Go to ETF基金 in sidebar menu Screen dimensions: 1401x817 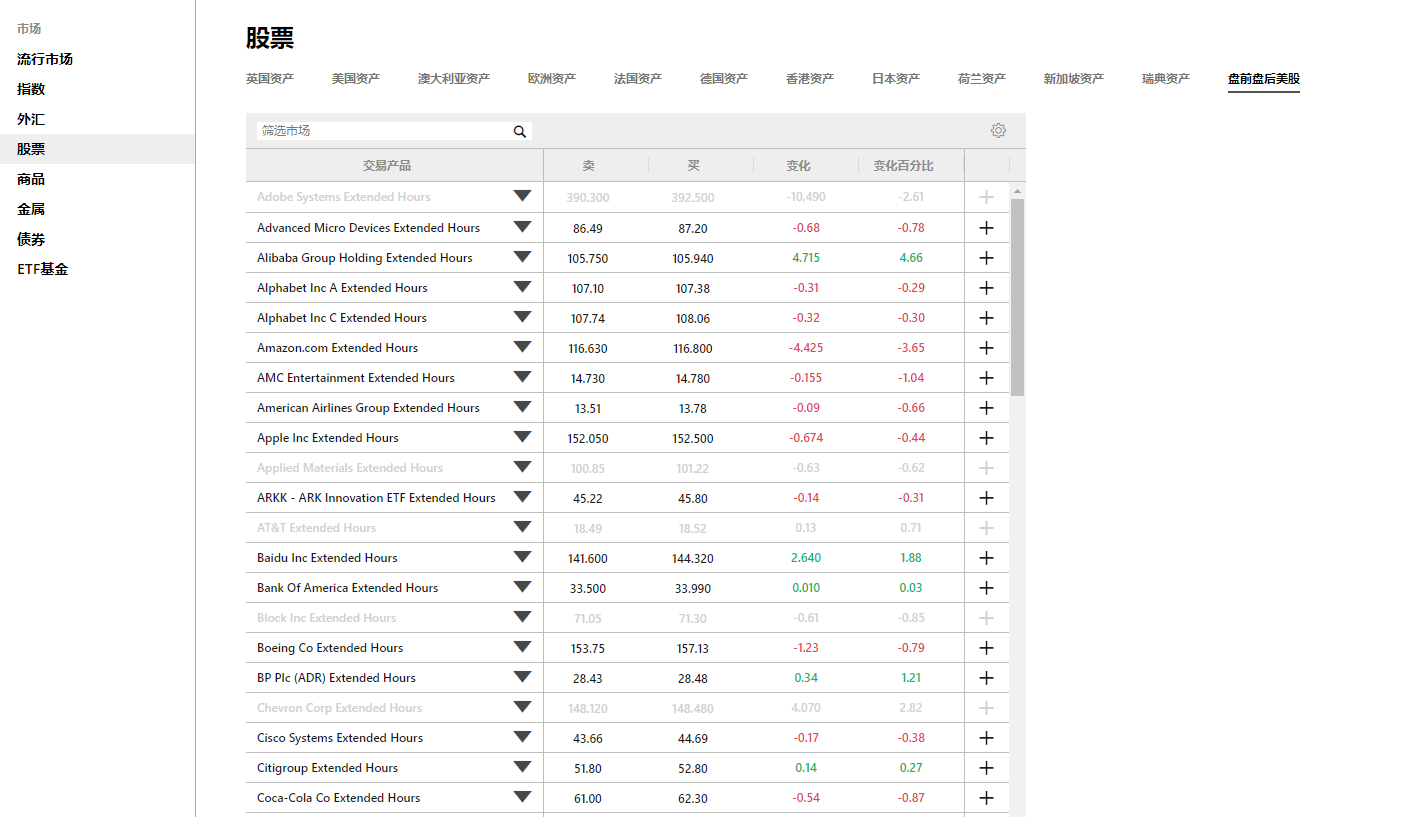point(43,269)
